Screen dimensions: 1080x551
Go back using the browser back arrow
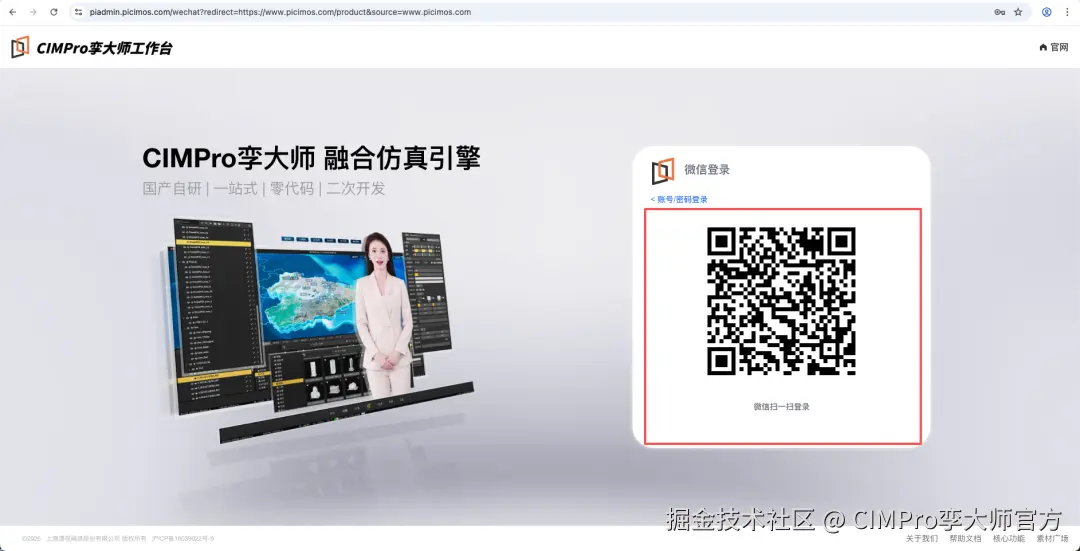click(x=12, y=12)
